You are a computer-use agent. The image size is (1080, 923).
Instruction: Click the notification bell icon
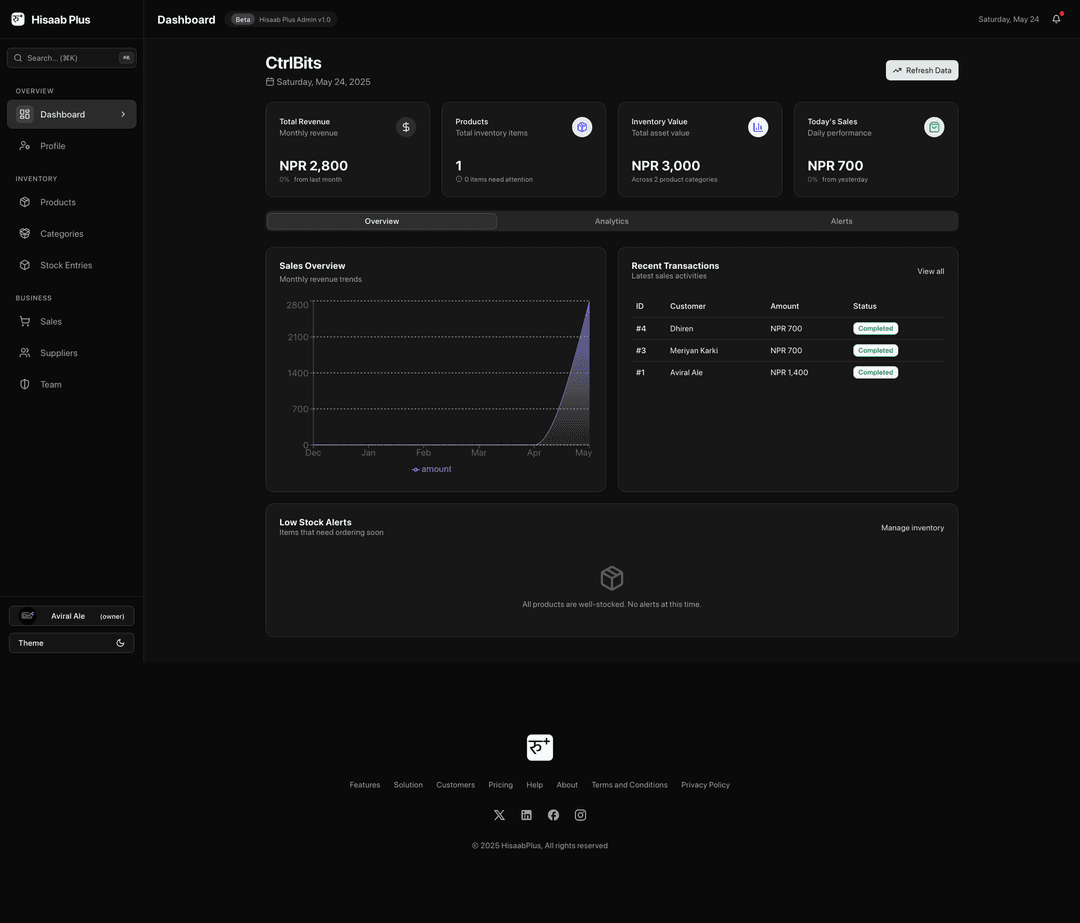coord(1056,19)
